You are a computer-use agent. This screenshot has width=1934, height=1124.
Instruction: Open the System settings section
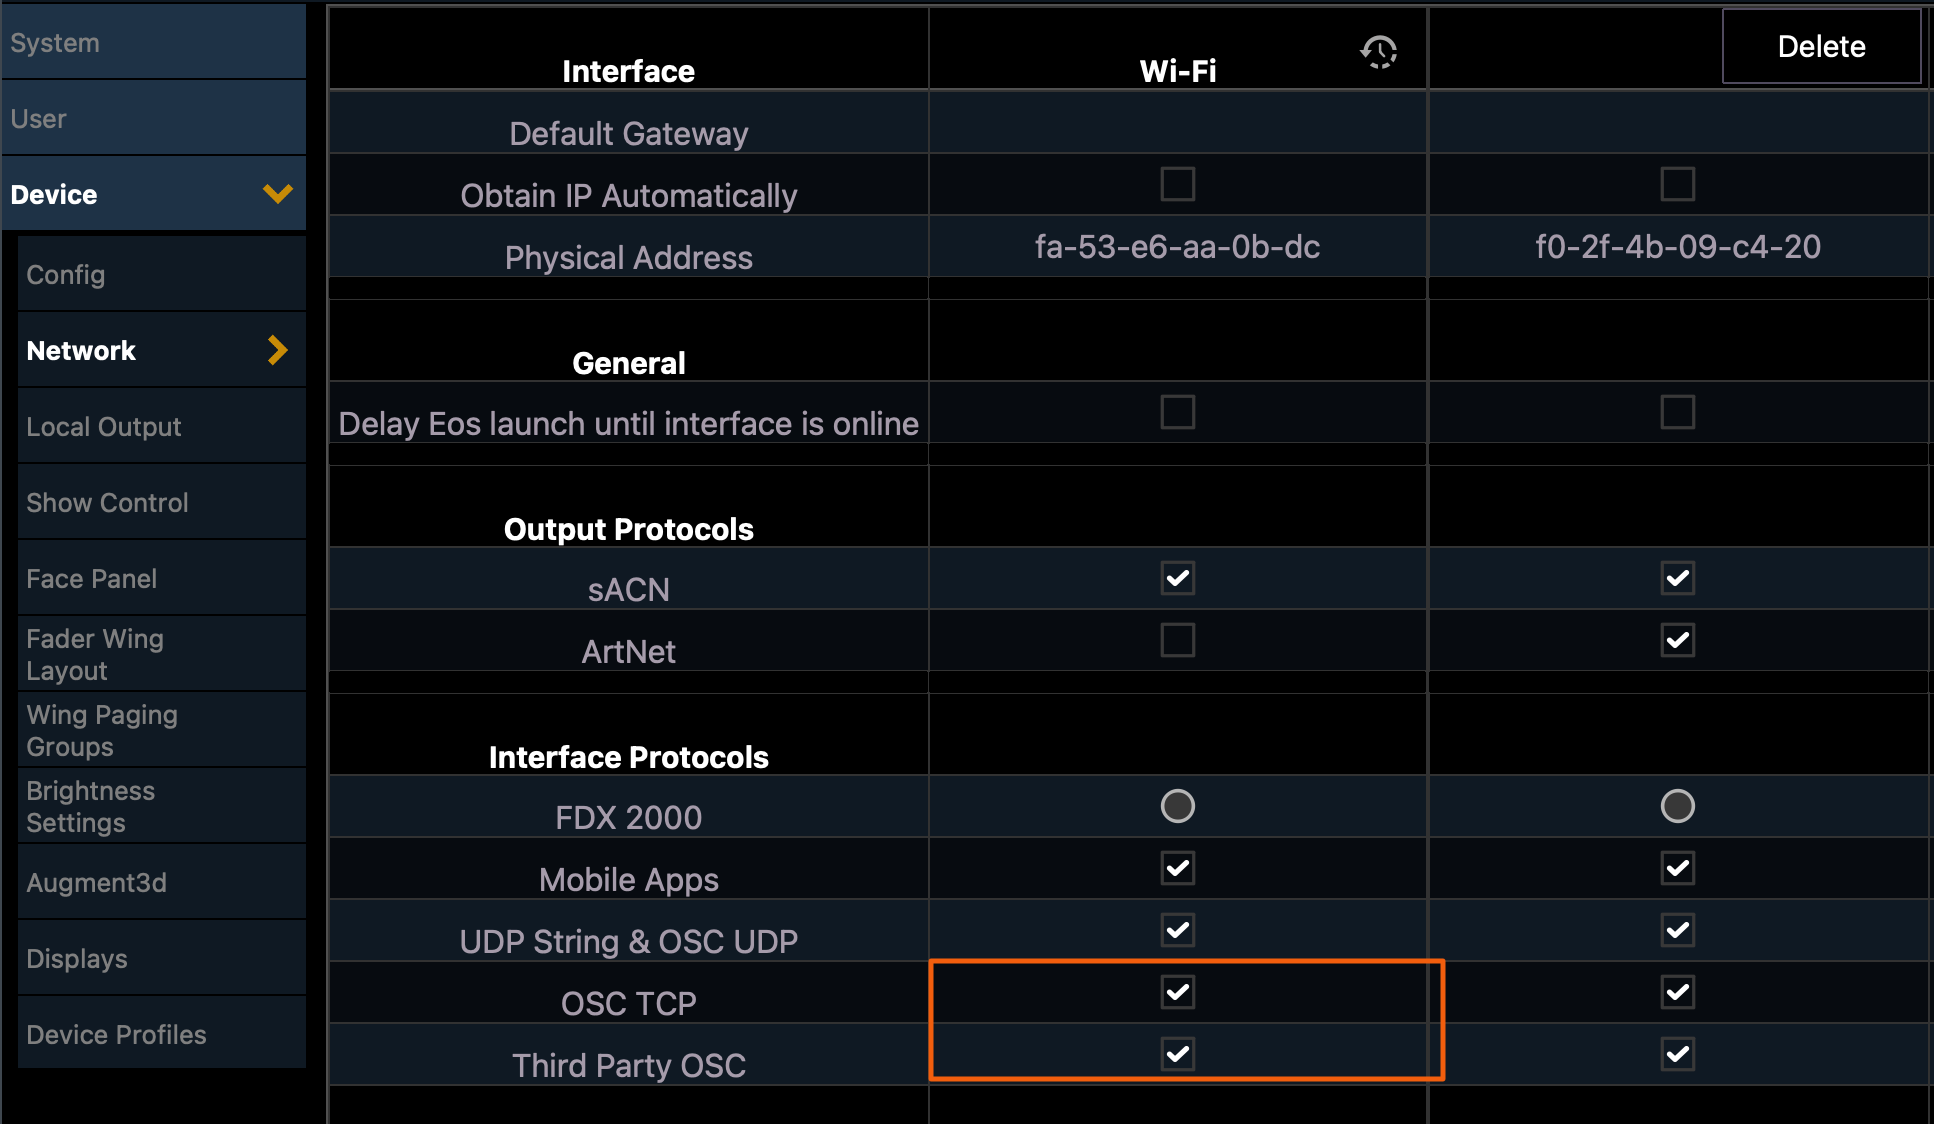tap(154, 43)
